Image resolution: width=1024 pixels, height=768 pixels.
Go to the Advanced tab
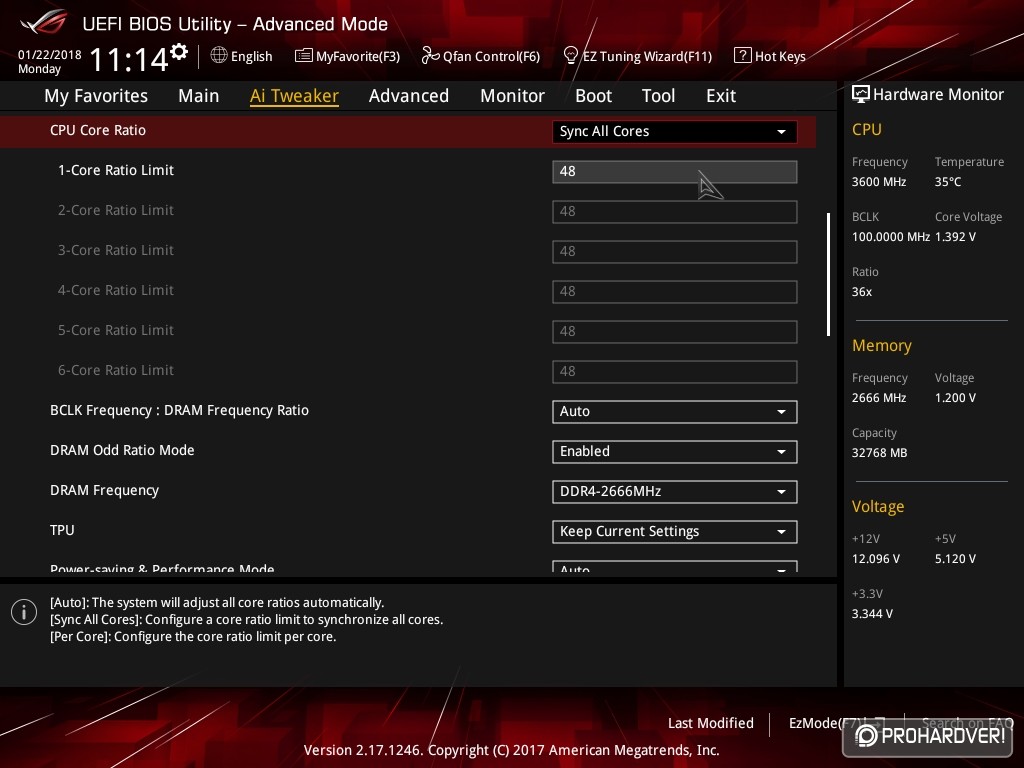pos(409,96)
